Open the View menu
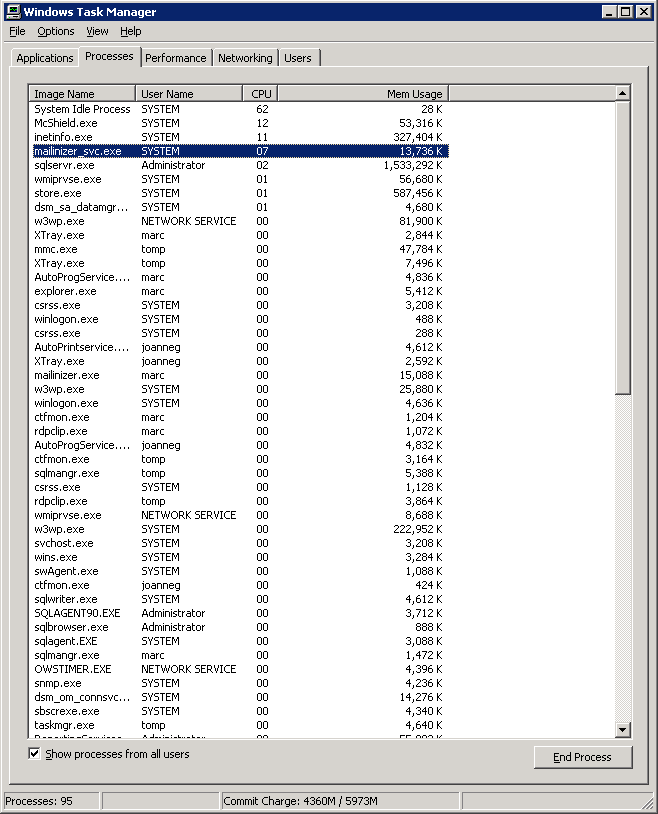This screenshot has width=658, height=814. [97, 31]
